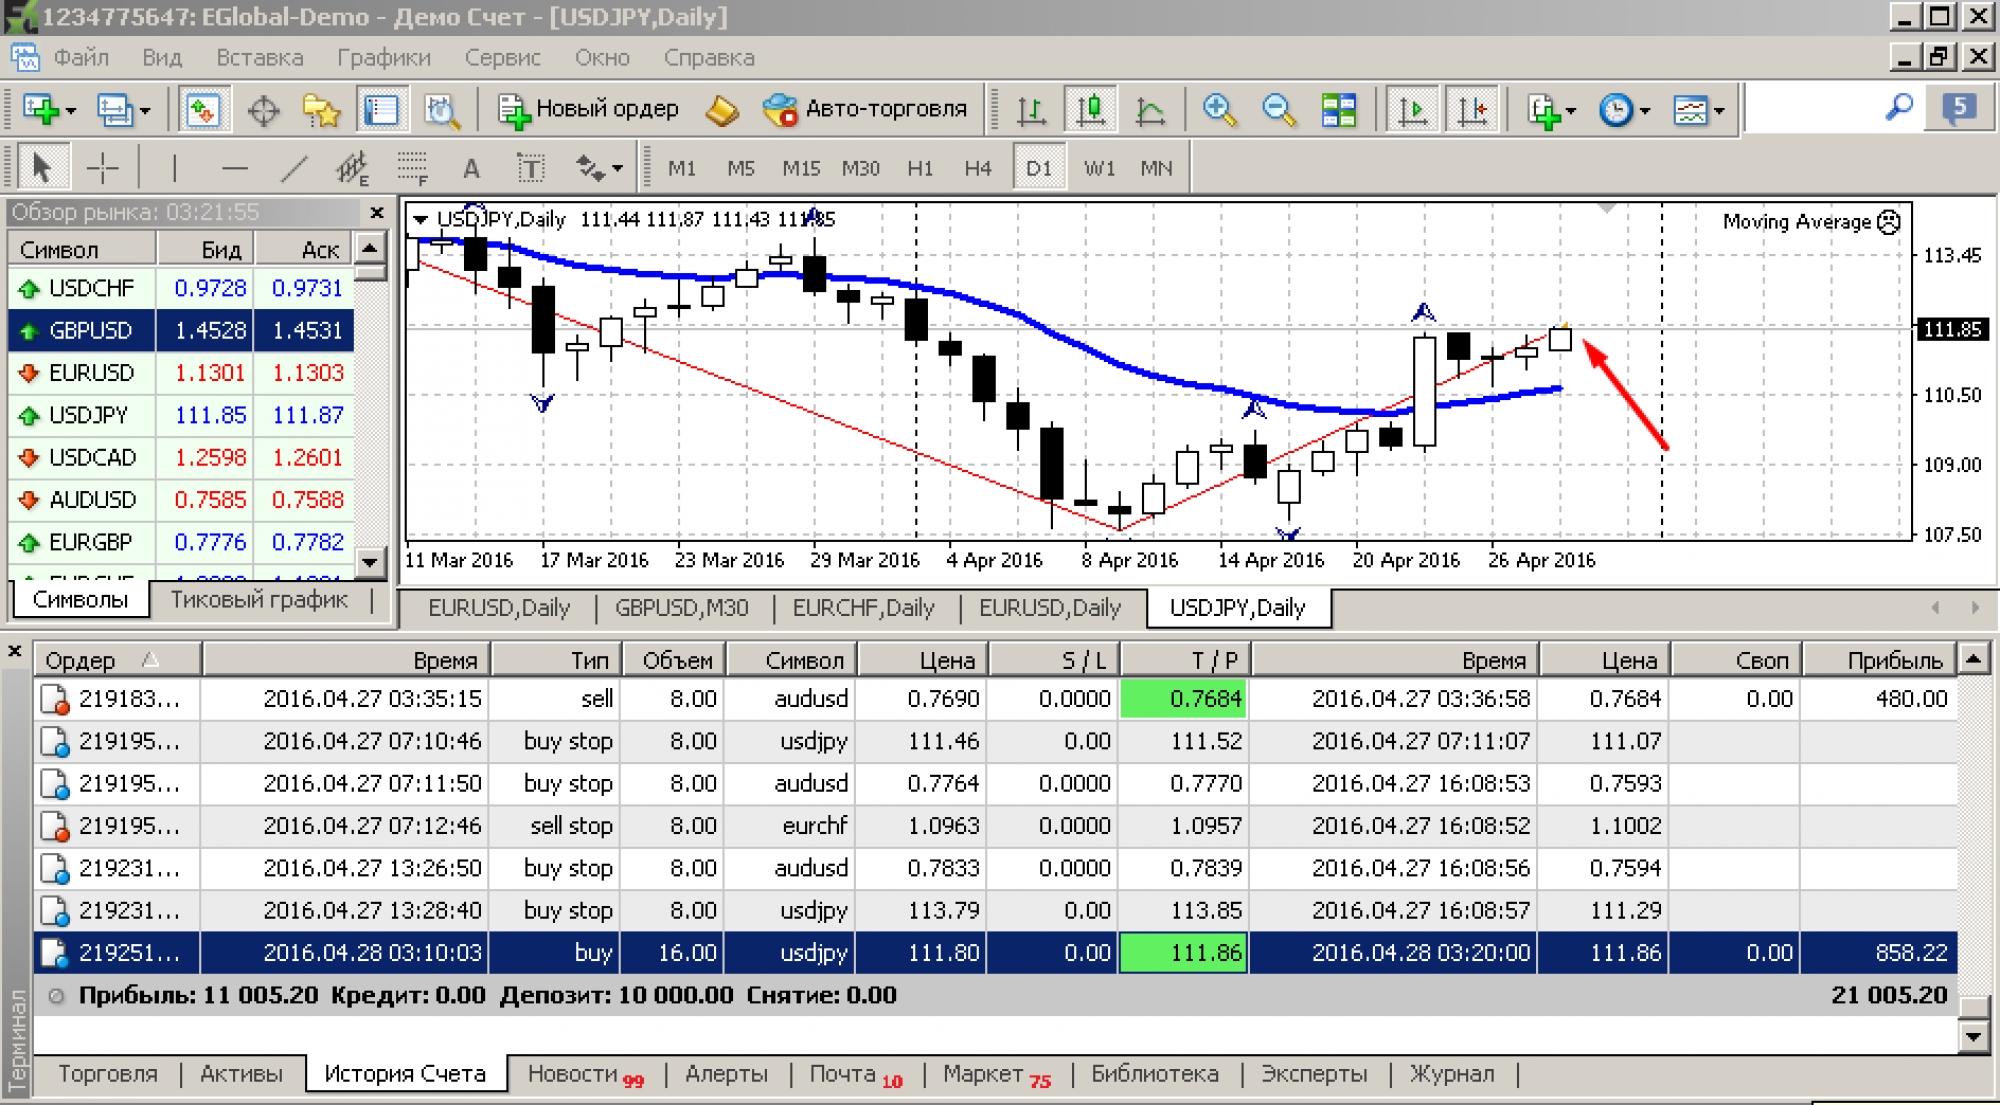Click the Zoom Out magnifier icon
The image size is (2000, 1105).
pos(1278,110)
